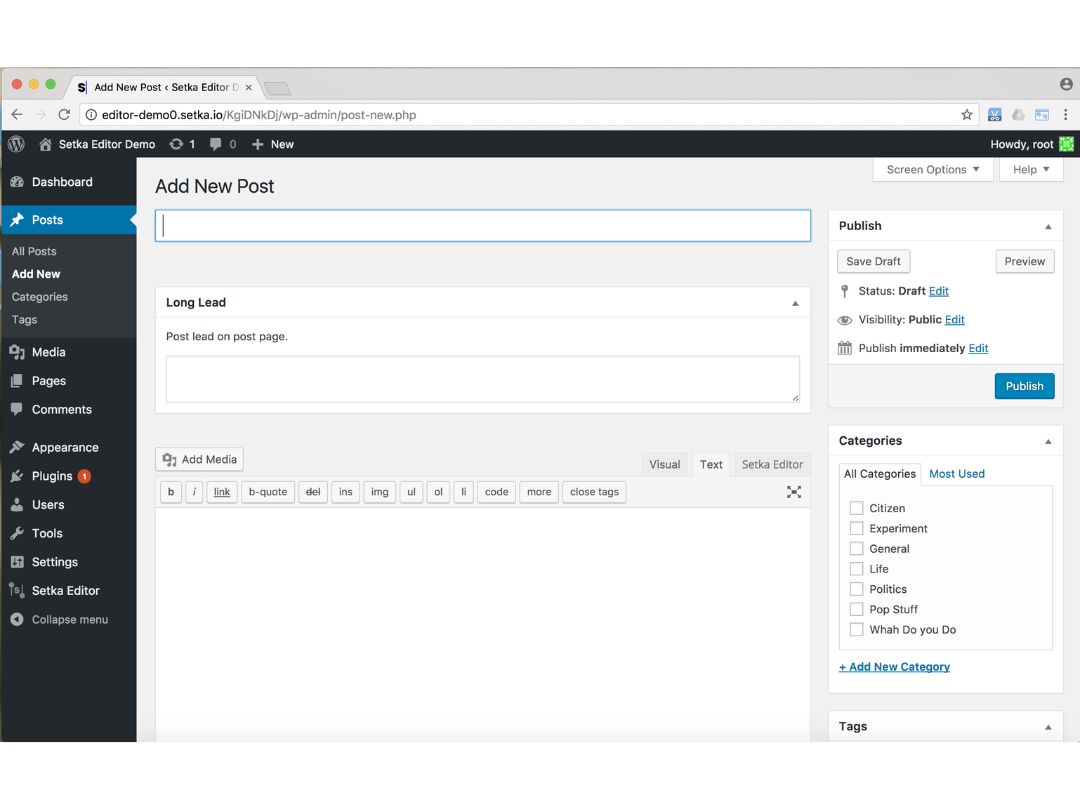
Task: Click the Add New Category link
Action: click(x=894, y=667)
